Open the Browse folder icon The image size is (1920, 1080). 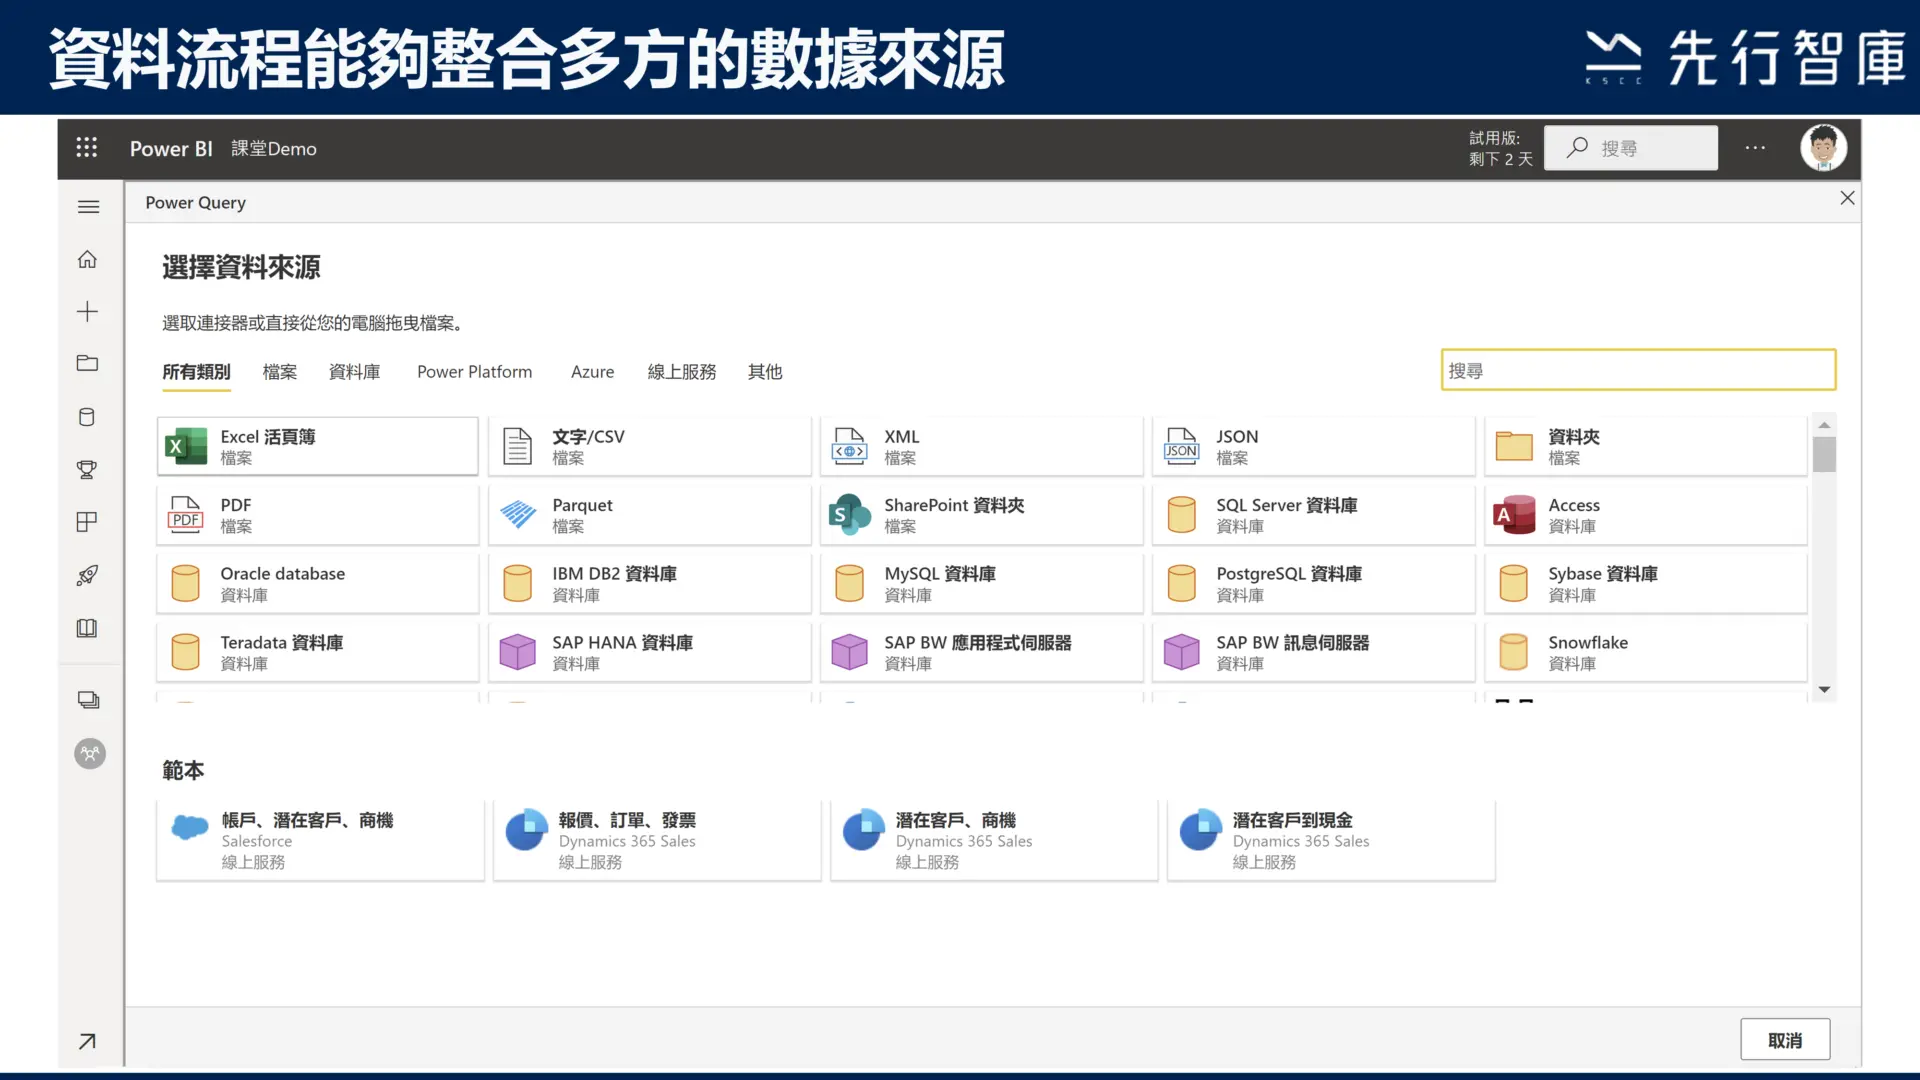(88, 363)
